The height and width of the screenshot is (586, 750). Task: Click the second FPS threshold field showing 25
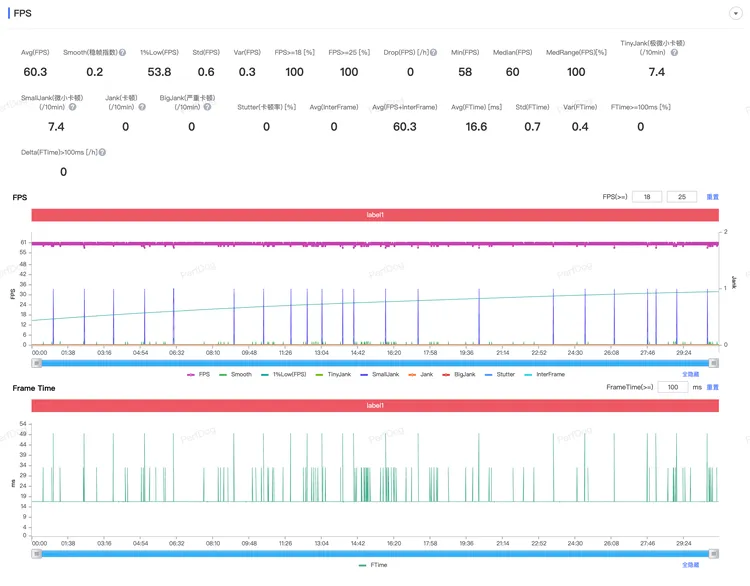682,197
